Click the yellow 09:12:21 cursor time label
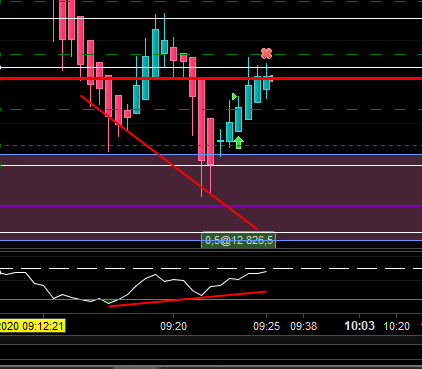Image resolution: width=422 pixels, height=369 pixels. [x=32, y=326]
